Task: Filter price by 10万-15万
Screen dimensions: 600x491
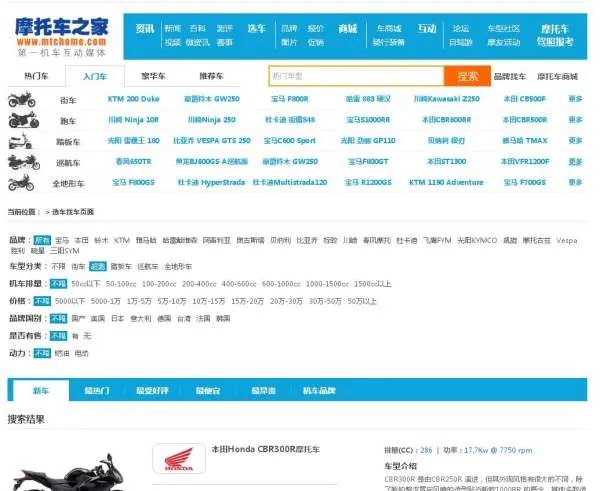Action: (209, 301)
